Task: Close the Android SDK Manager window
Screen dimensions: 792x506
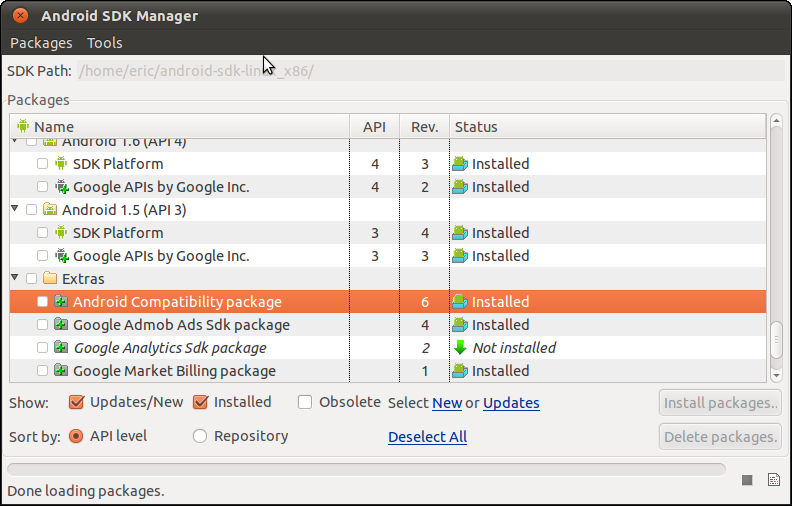Action: click(20, 16)
